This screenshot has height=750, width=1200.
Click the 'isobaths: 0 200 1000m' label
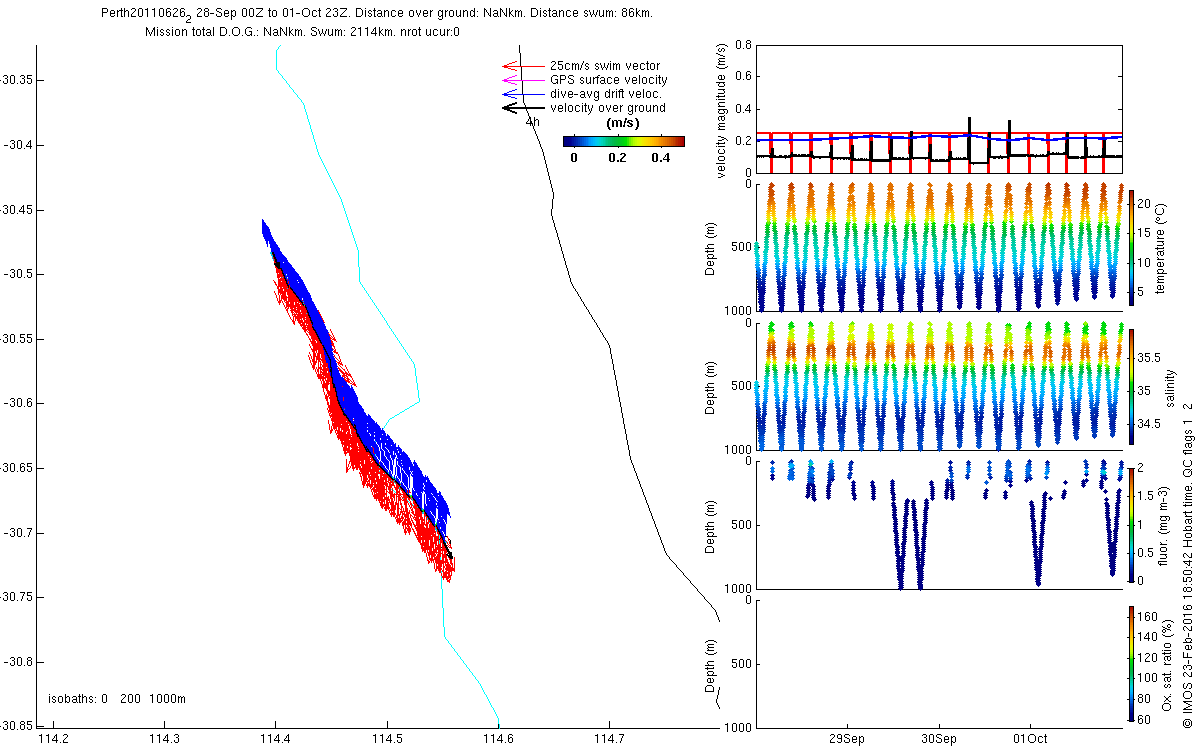[x=118, y=699]
